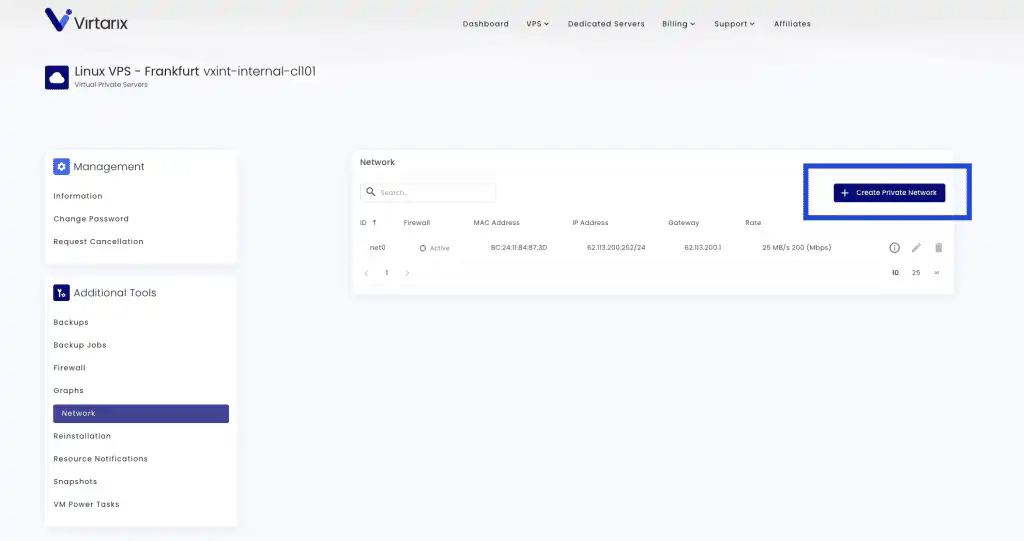Image resolution: width=1024 pixels, height=541 pixels.
Task: Open Snapshots in Additional Tools
Action: 75,482
